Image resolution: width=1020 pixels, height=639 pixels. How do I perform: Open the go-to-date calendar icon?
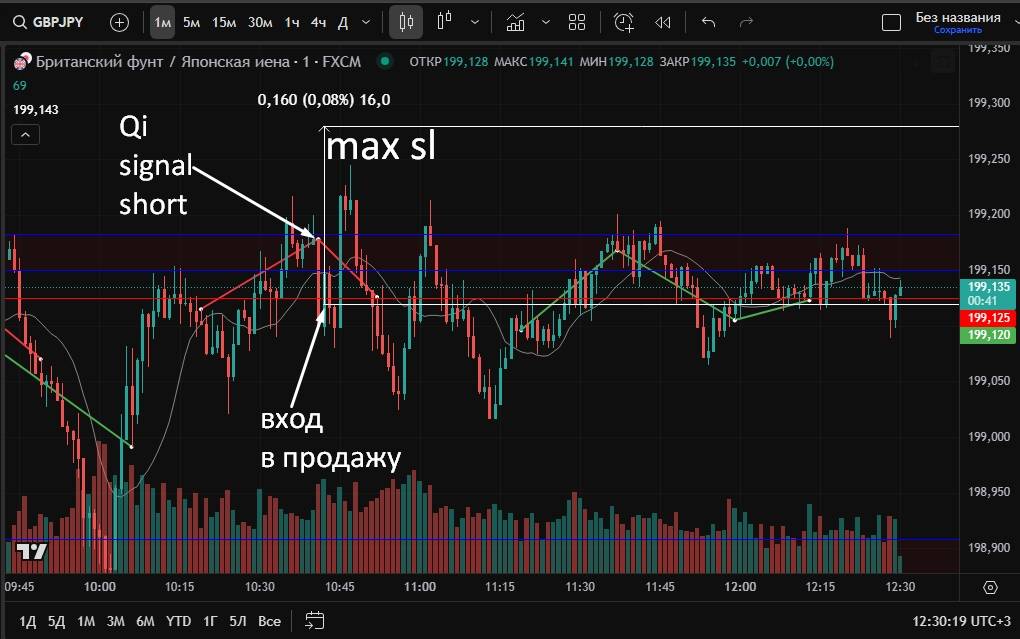pos(314,621)
